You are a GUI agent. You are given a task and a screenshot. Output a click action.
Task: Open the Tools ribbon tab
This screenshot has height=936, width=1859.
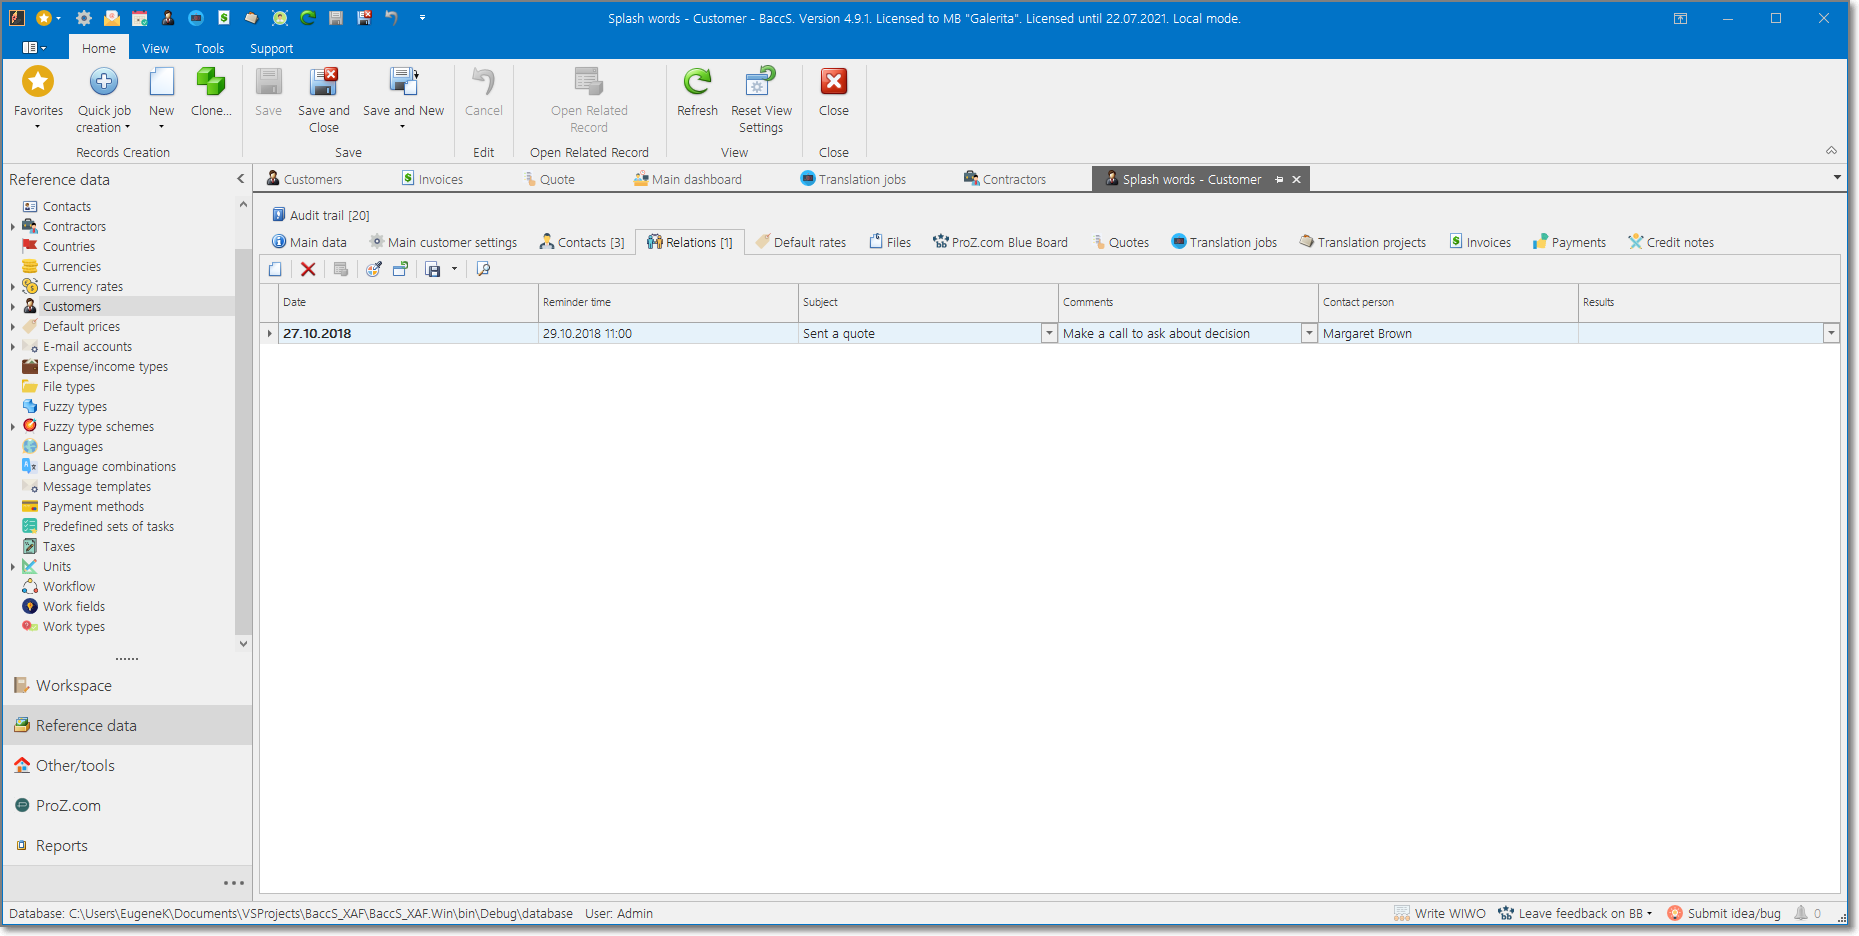point(209,48)
